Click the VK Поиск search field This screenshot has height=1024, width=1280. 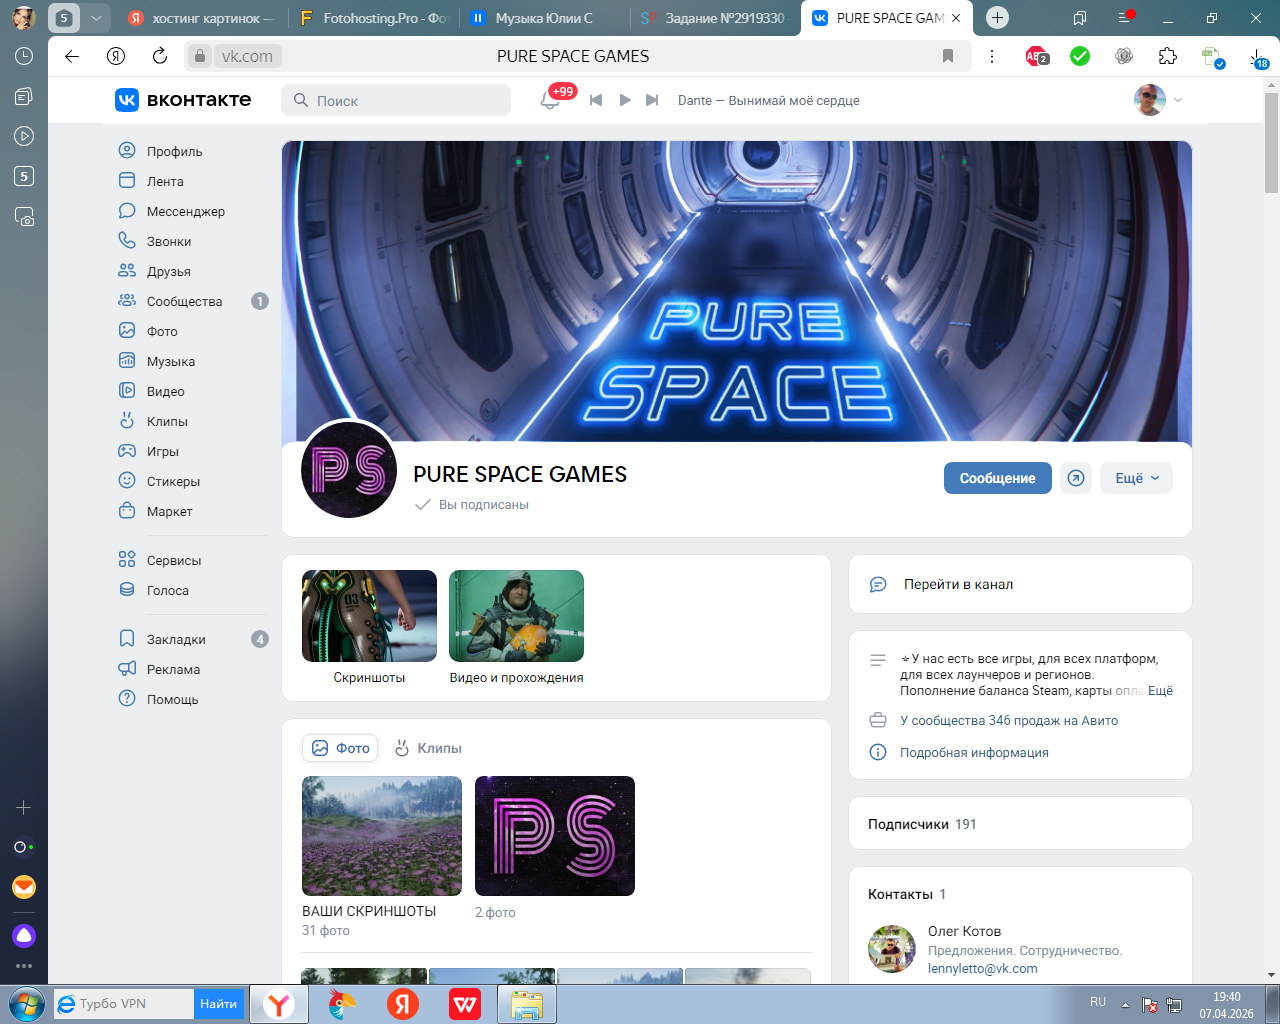click(396, 100)
